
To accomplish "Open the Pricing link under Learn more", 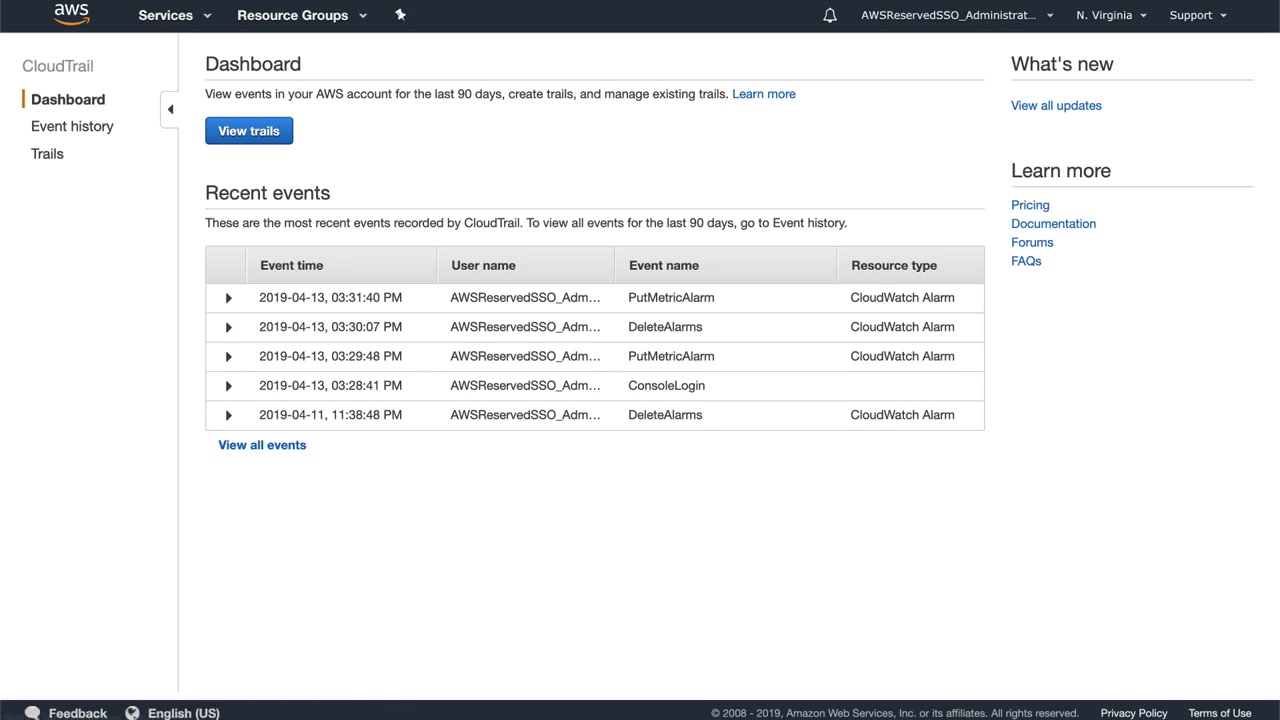I will (1030, 205).
